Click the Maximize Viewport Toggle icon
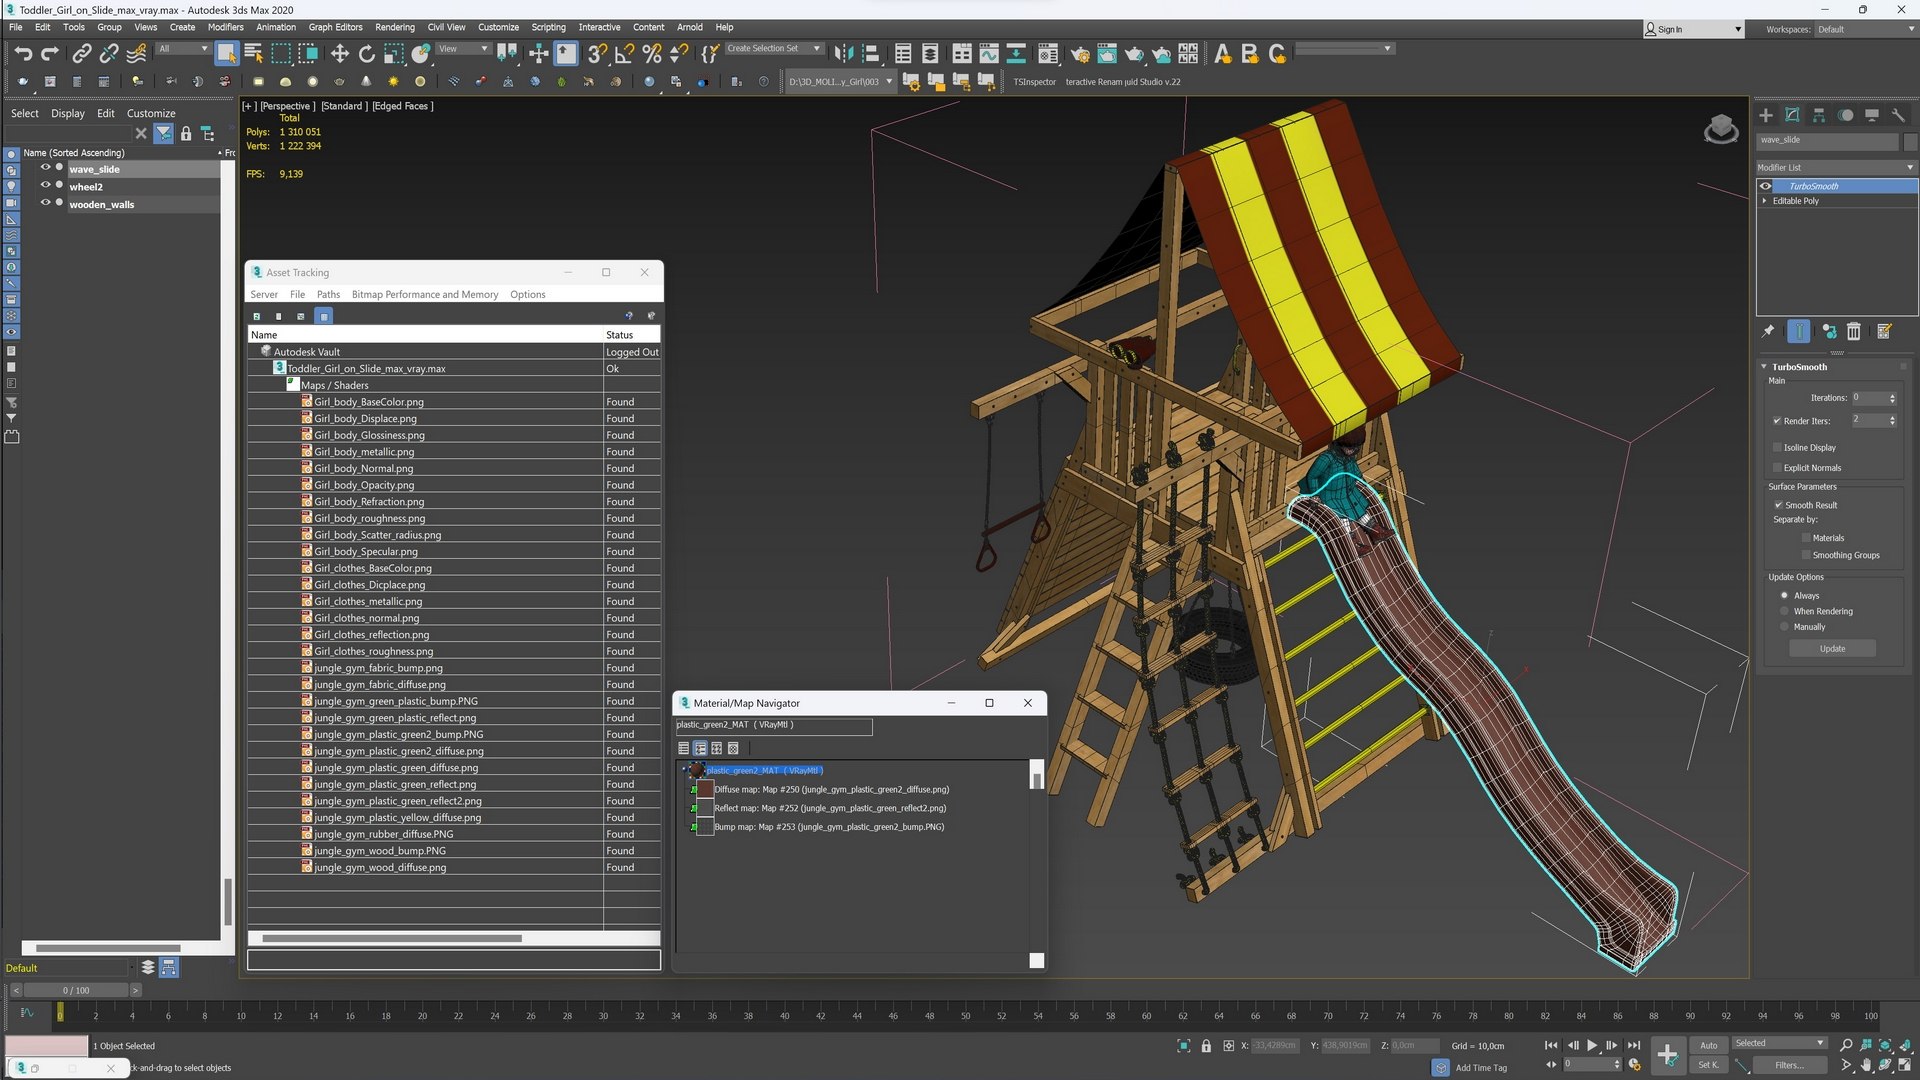The width and height of the screenshot is (1920, 1080). pyautogui.click(x=1906, y=1066)
